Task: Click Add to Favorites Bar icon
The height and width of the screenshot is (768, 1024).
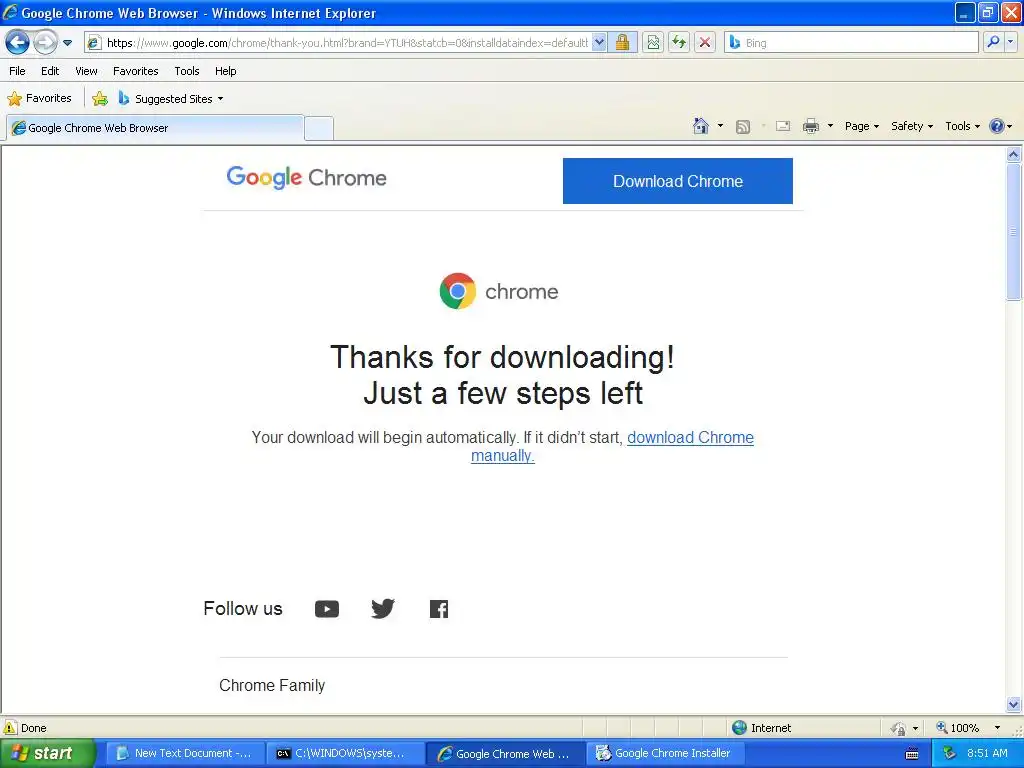Action: click(100, 99)
